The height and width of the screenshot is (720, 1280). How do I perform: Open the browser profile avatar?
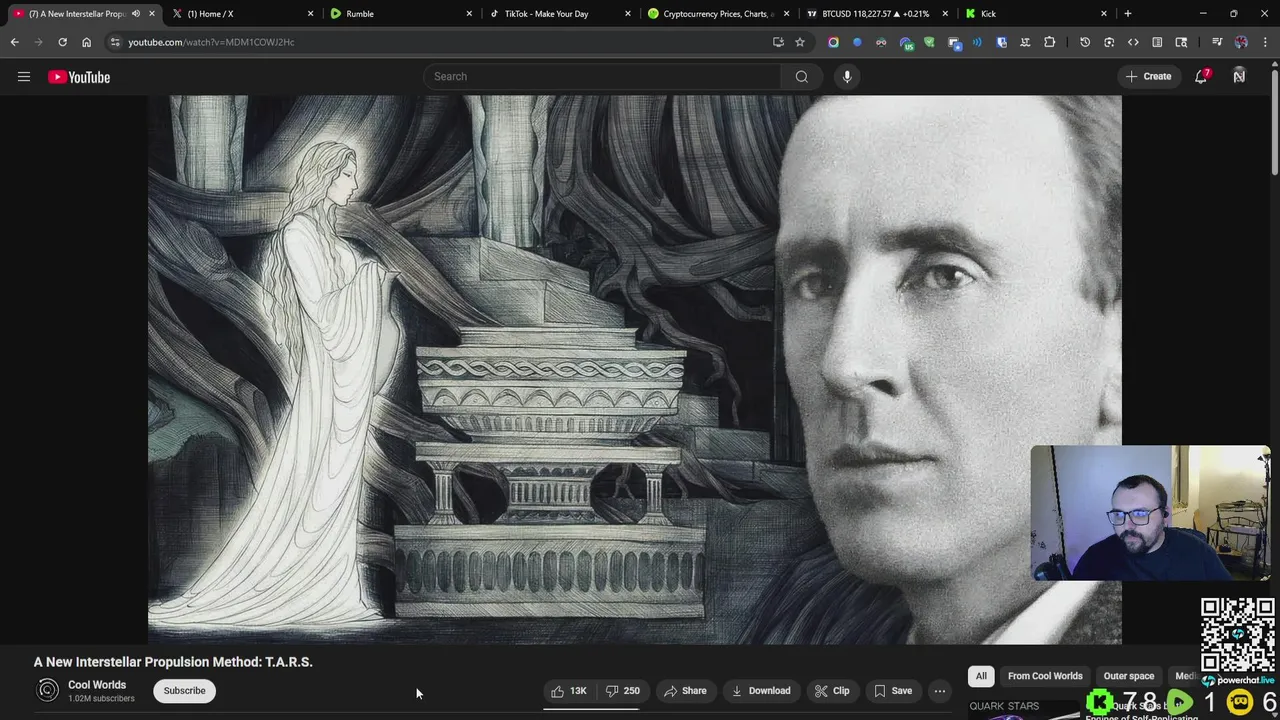click(x=1241, y=42)
